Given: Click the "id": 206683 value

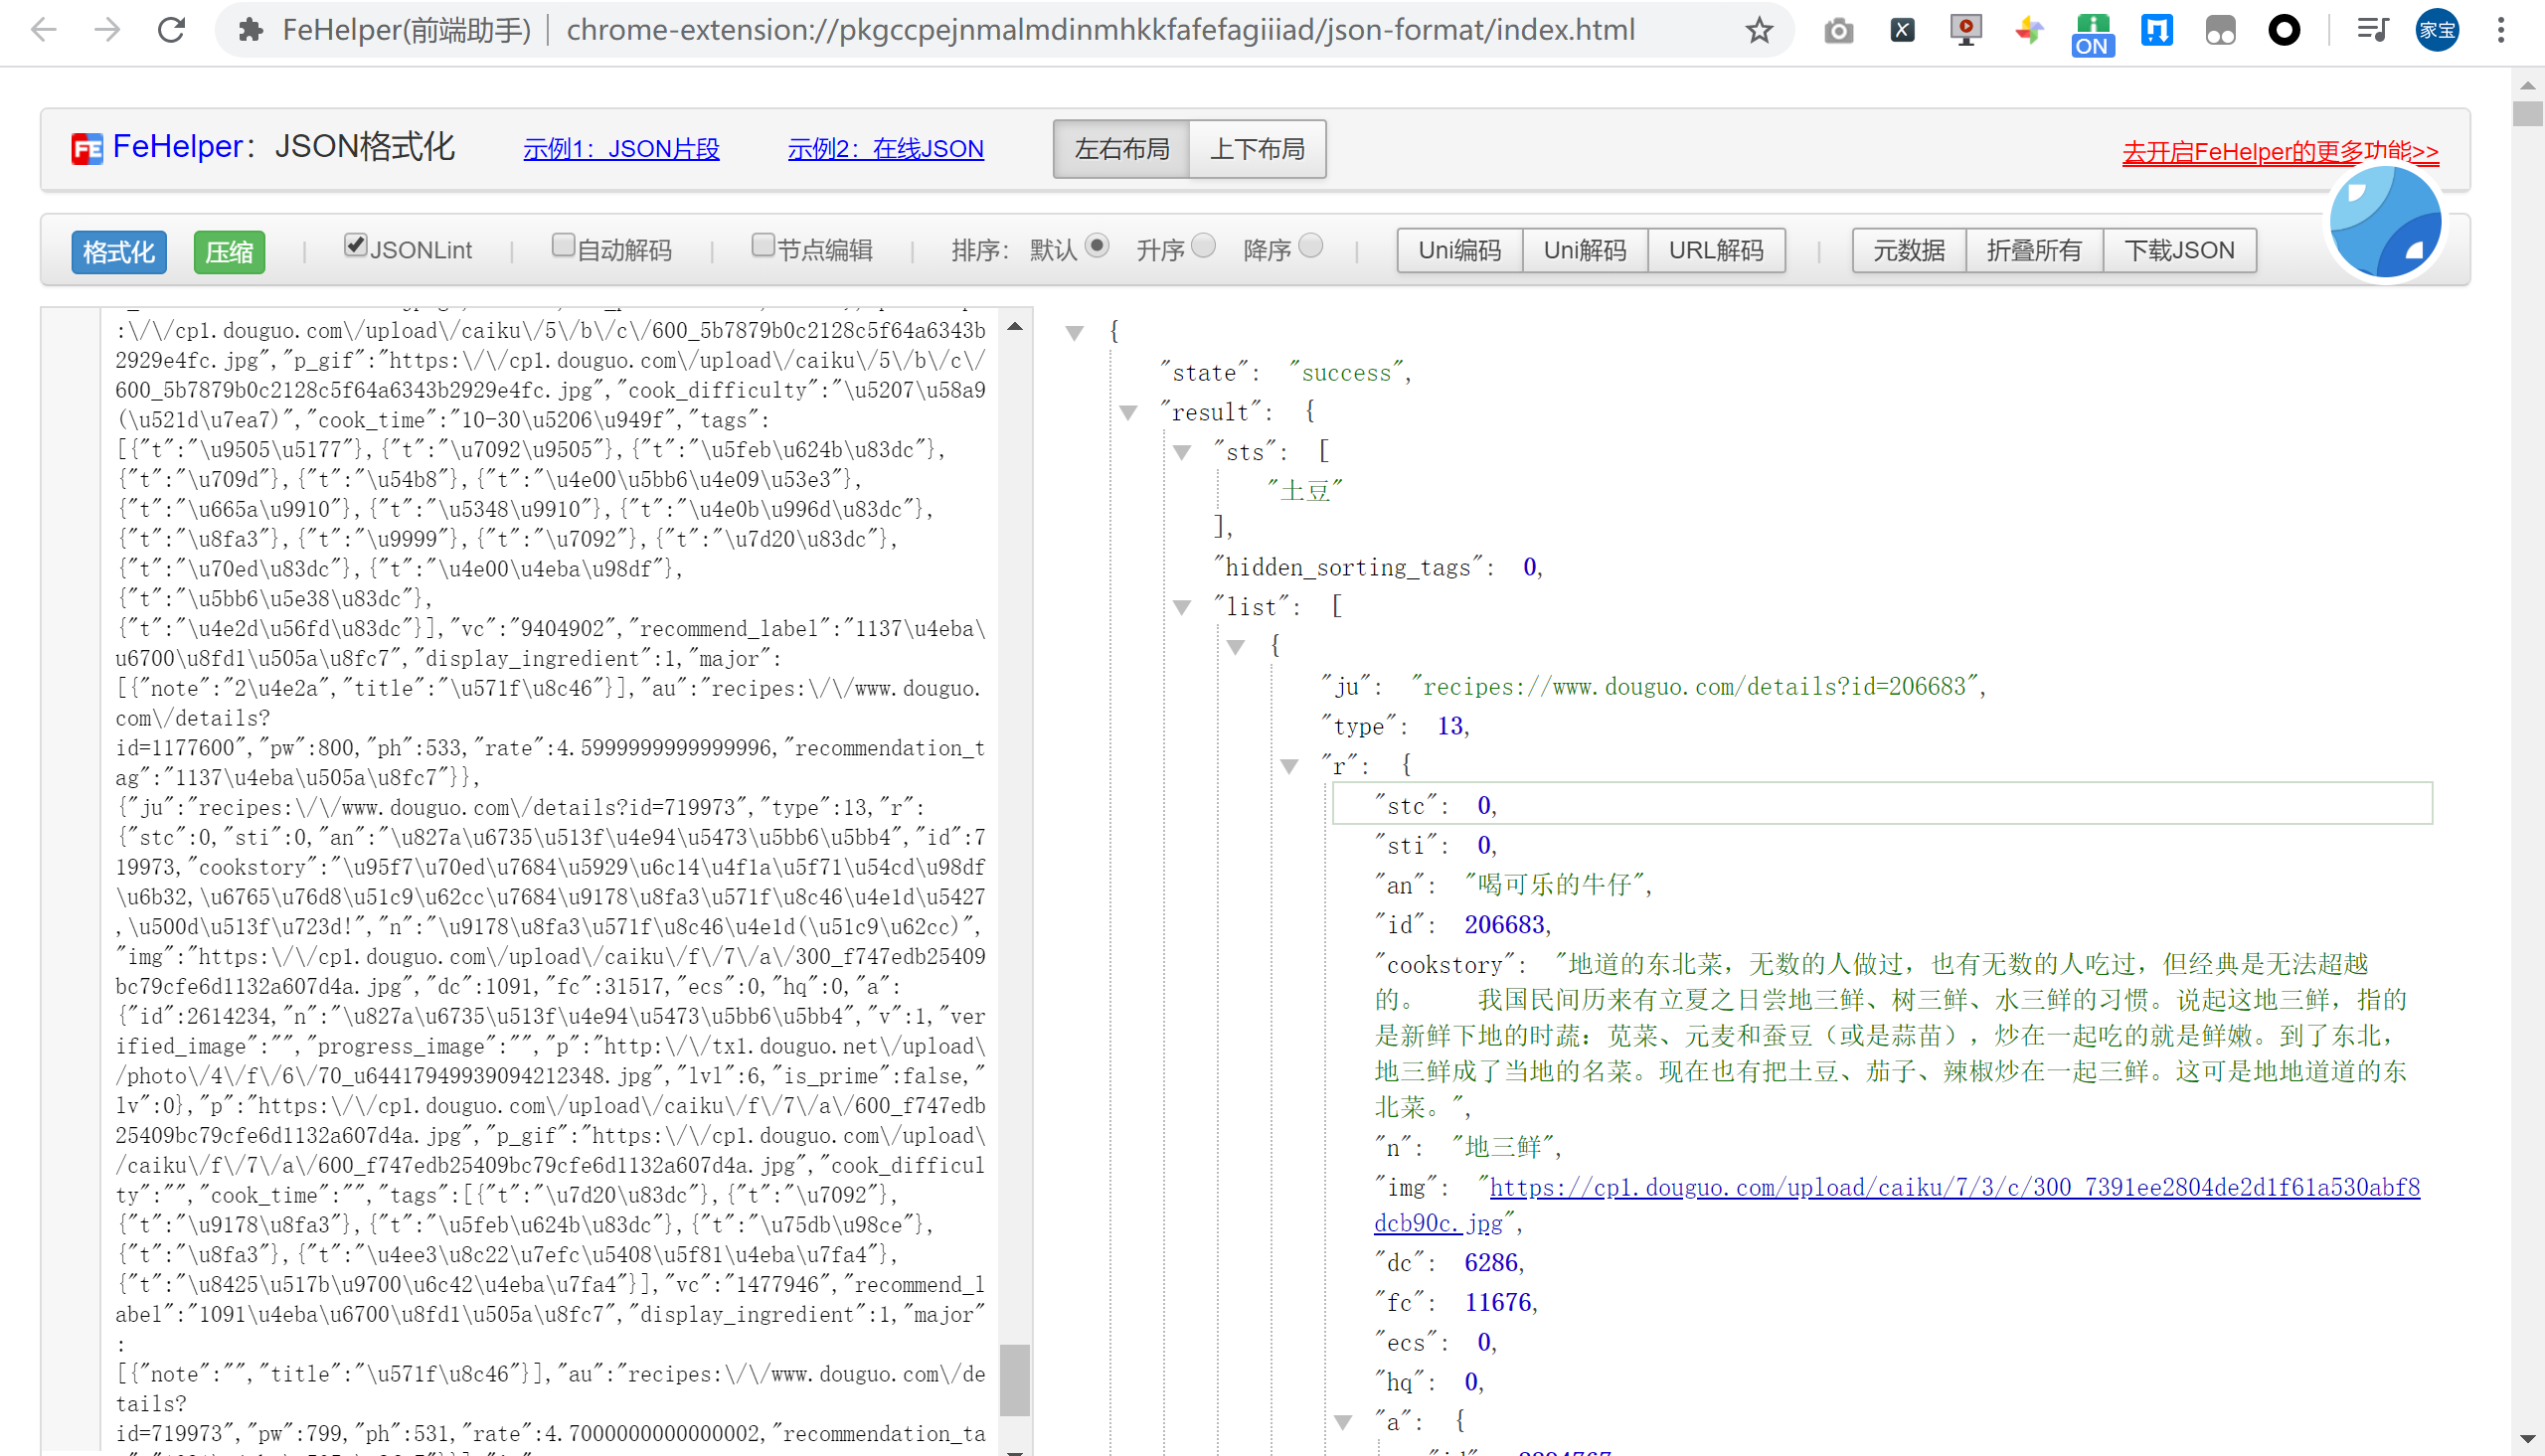Looking at the screenshot, I should tap(1505, 925).
